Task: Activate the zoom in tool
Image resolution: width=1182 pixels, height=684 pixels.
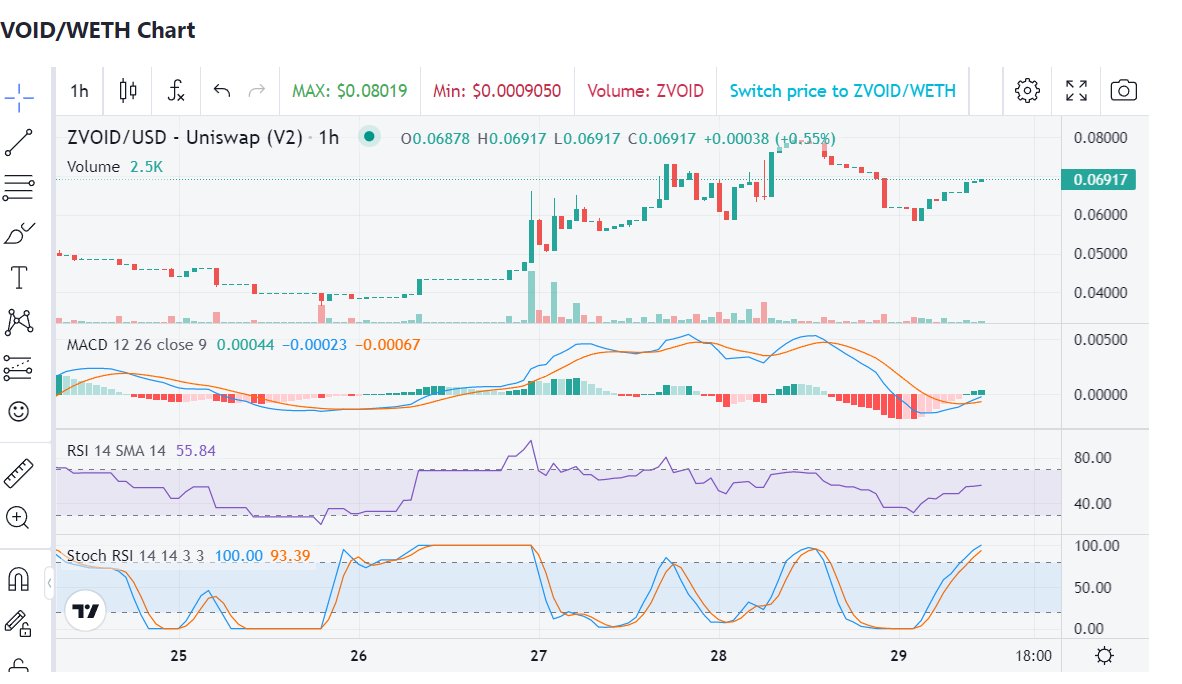Action: pyautogui.click(x=18, y=517)
